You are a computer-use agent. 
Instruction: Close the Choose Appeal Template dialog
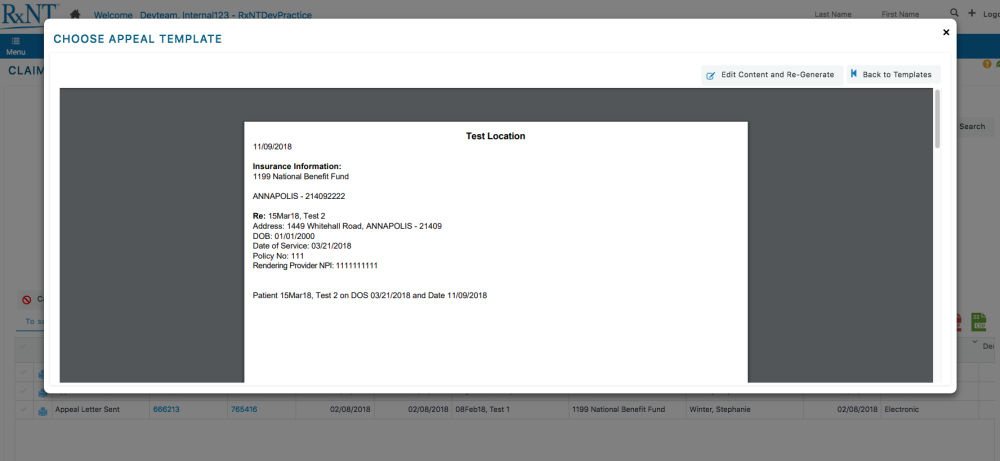[946, 32]
